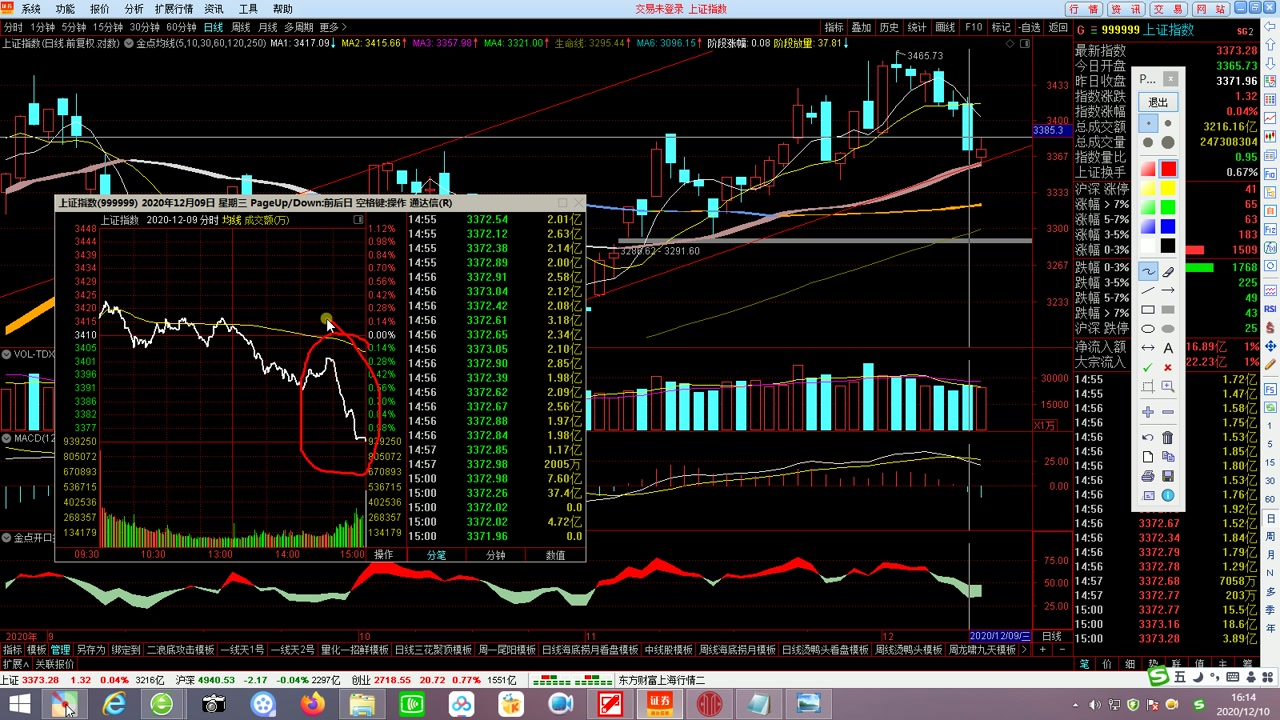
Task: Open the 操作 menu in intraday popup
Action: pyautogui.click(x=384, y=554)
